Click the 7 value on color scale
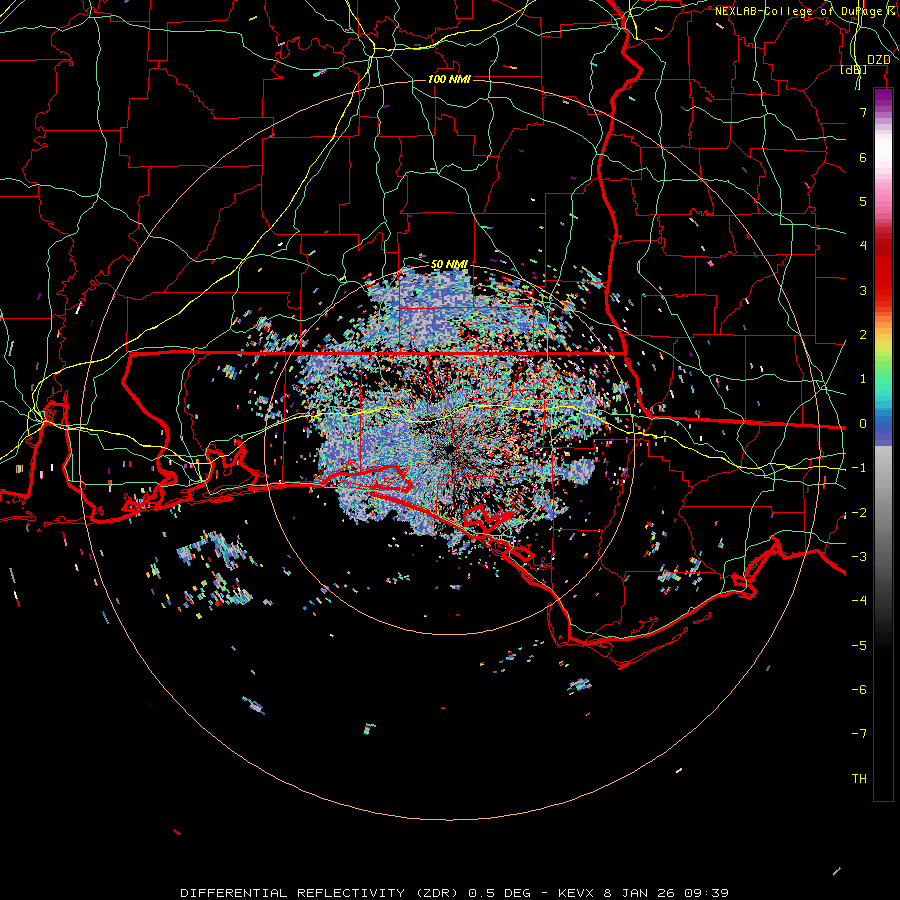The height and width of the screenshot is (900, 900). 863,112
